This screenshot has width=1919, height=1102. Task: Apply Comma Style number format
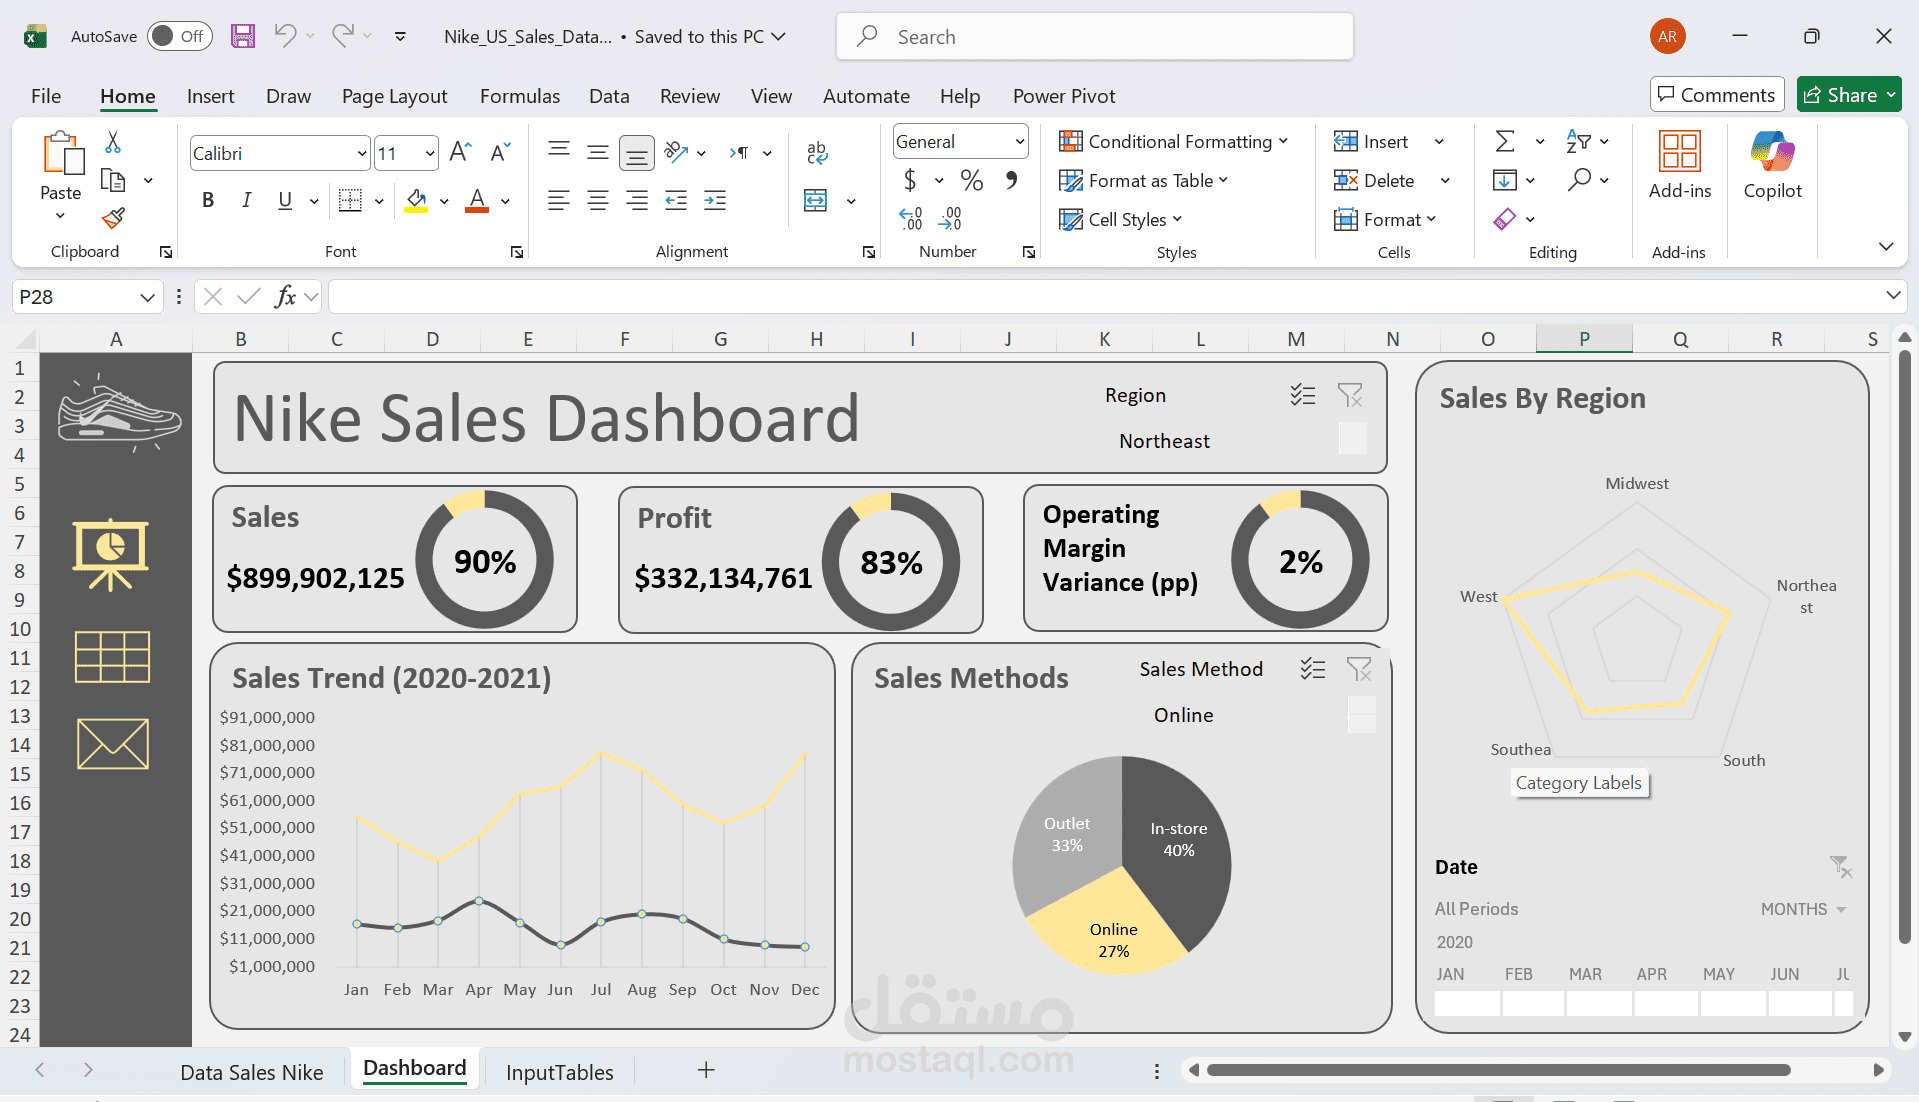click(x=1011, y=180)
